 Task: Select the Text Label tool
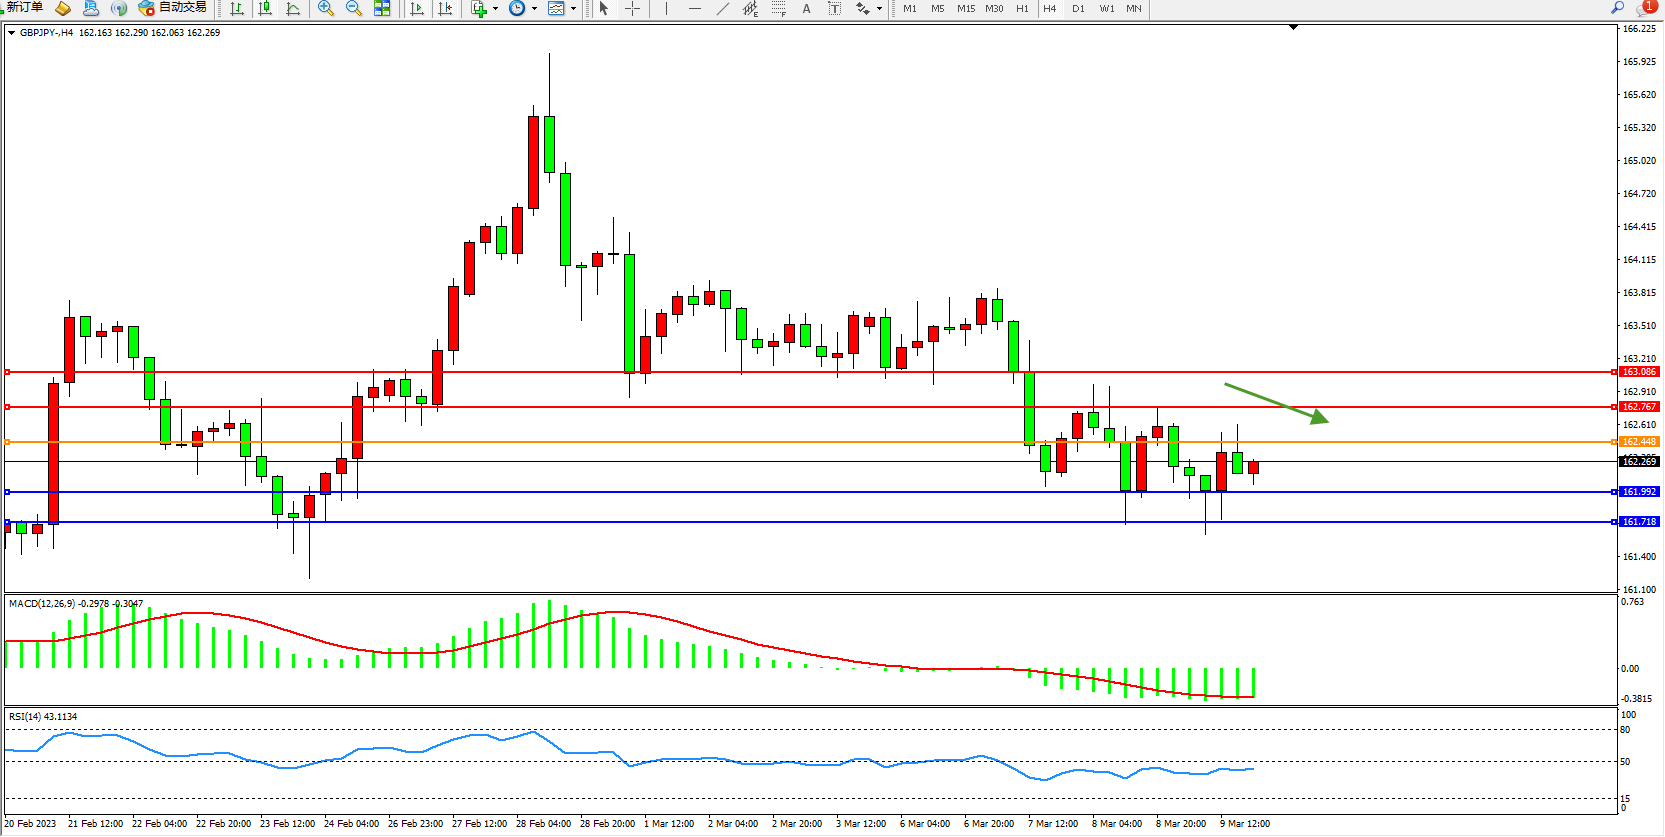click(806, 8)
